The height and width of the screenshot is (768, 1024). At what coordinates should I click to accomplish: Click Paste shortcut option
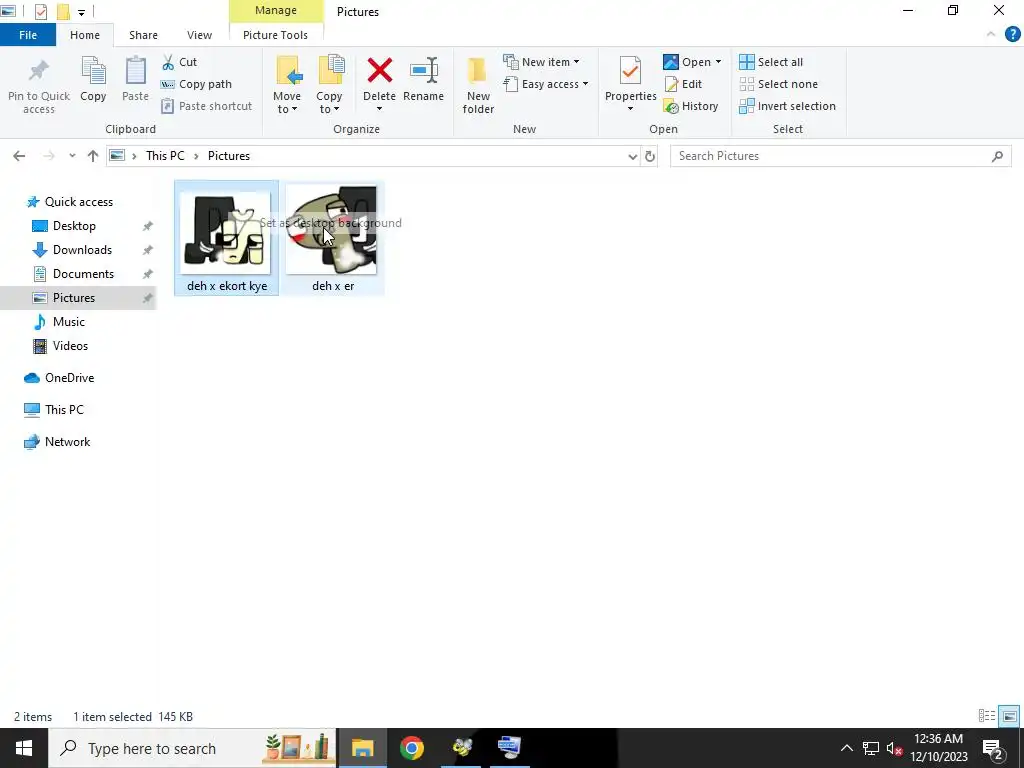(206, 106)
